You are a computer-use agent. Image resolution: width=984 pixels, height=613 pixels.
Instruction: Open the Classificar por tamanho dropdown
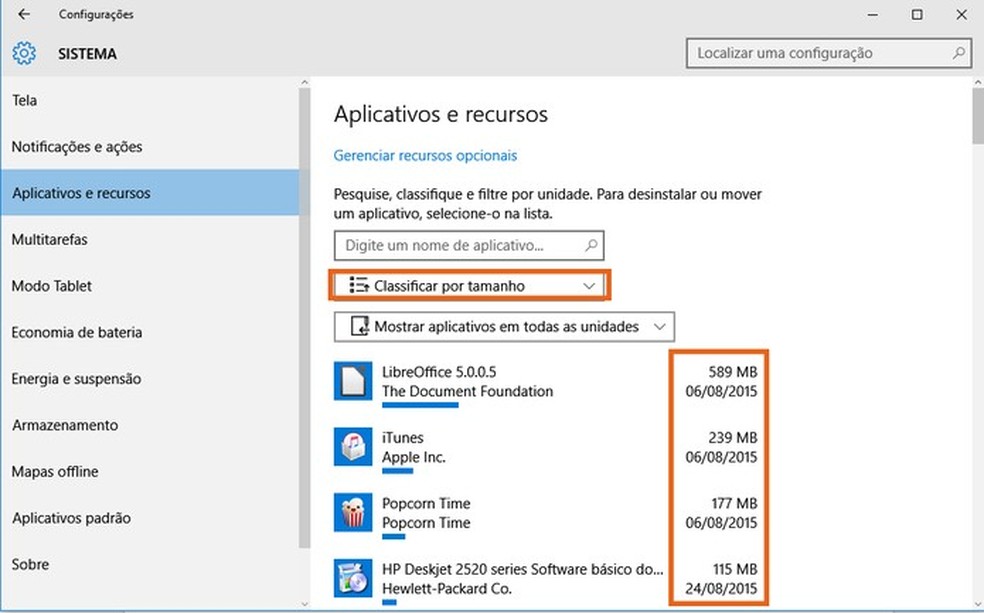[469, 286]
